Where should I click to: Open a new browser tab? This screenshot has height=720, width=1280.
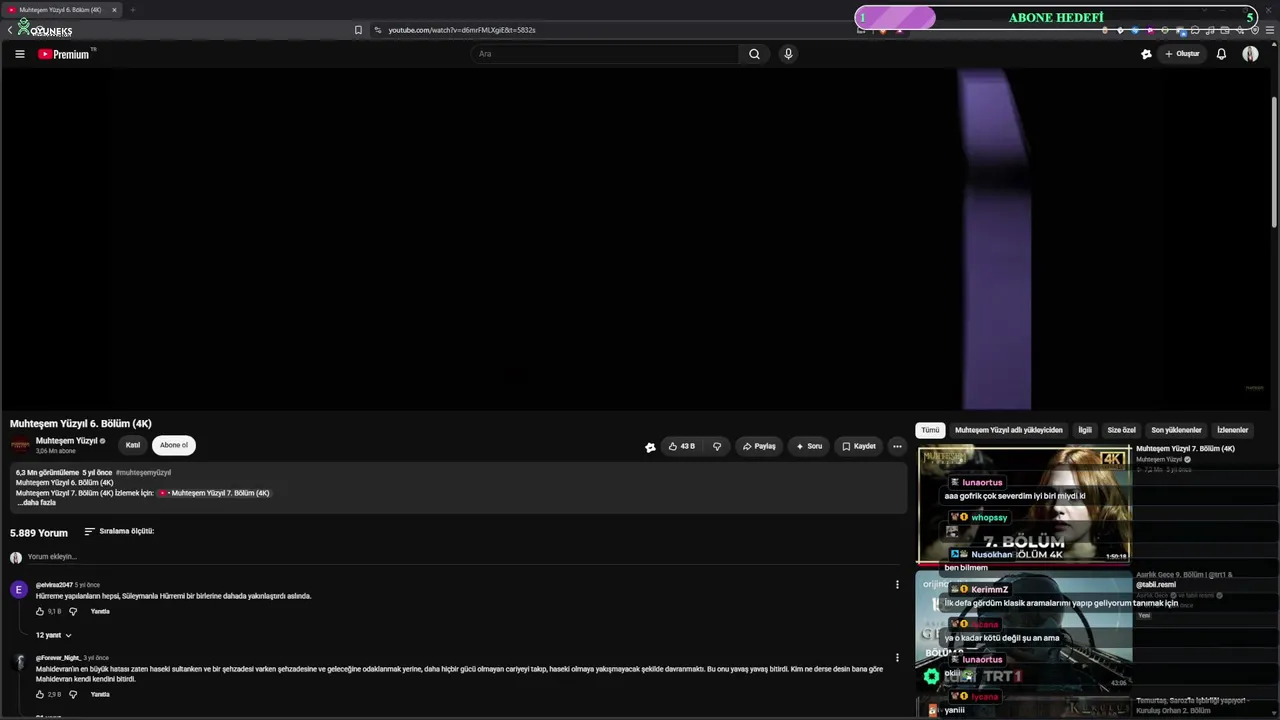(132, 10)
